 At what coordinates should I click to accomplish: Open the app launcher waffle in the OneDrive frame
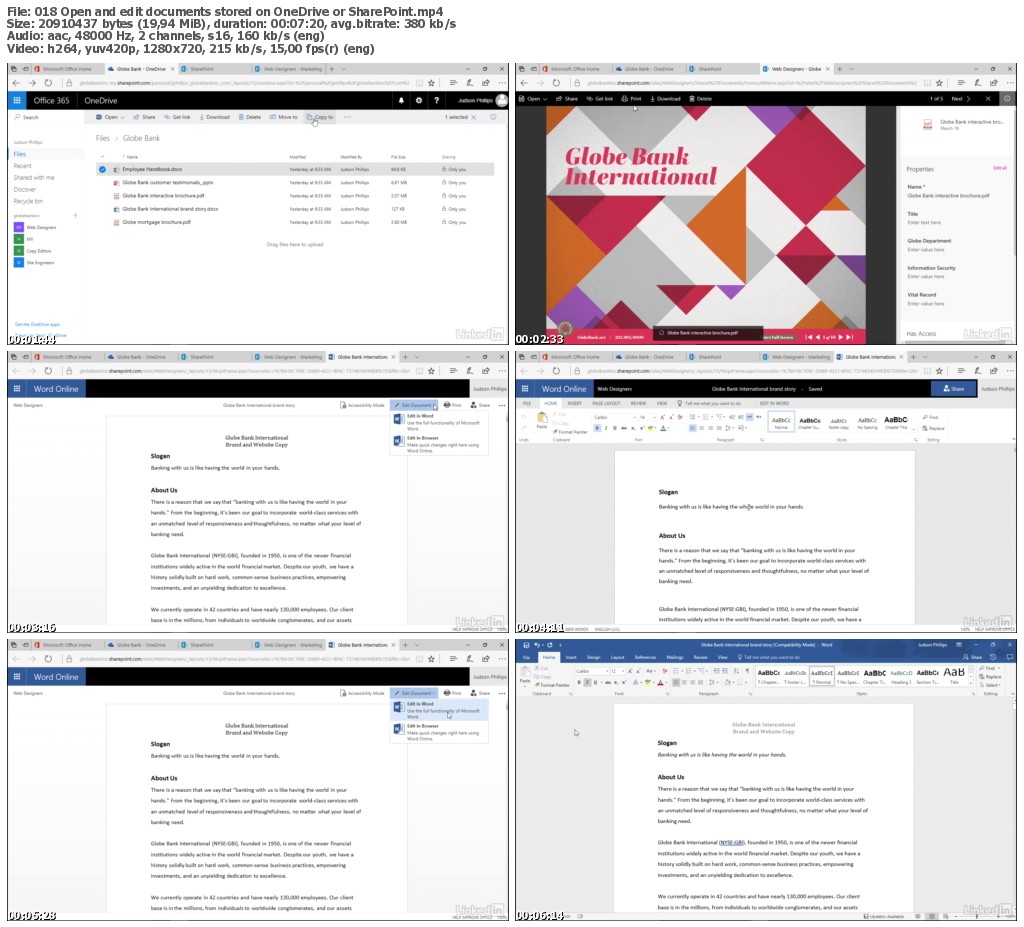[x=17, y=101]
